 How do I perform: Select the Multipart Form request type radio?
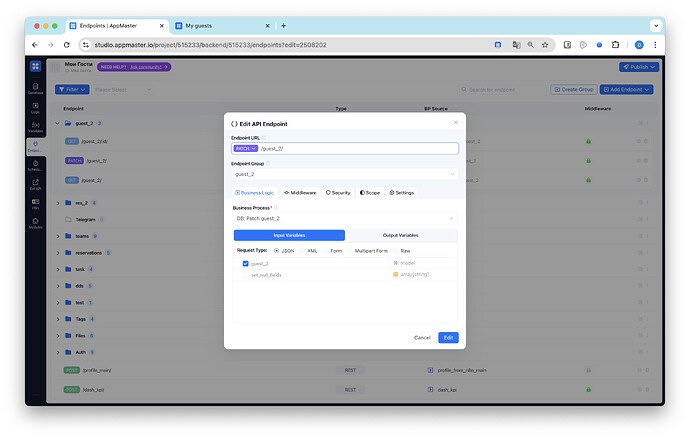(x=350, y=251)
